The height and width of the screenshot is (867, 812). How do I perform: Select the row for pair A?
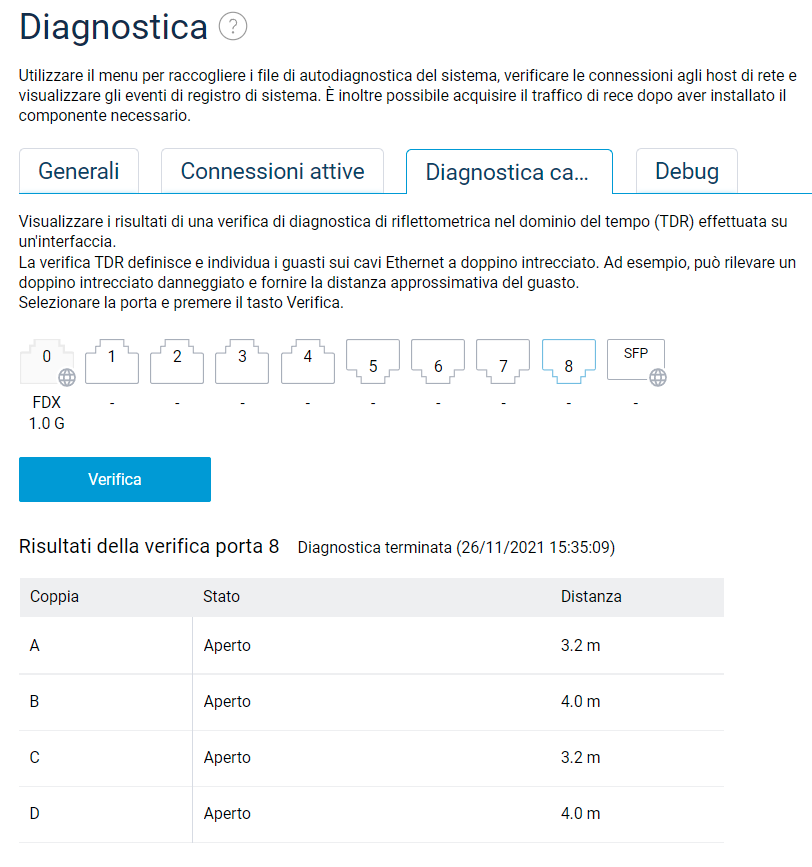tap(370, 646)
